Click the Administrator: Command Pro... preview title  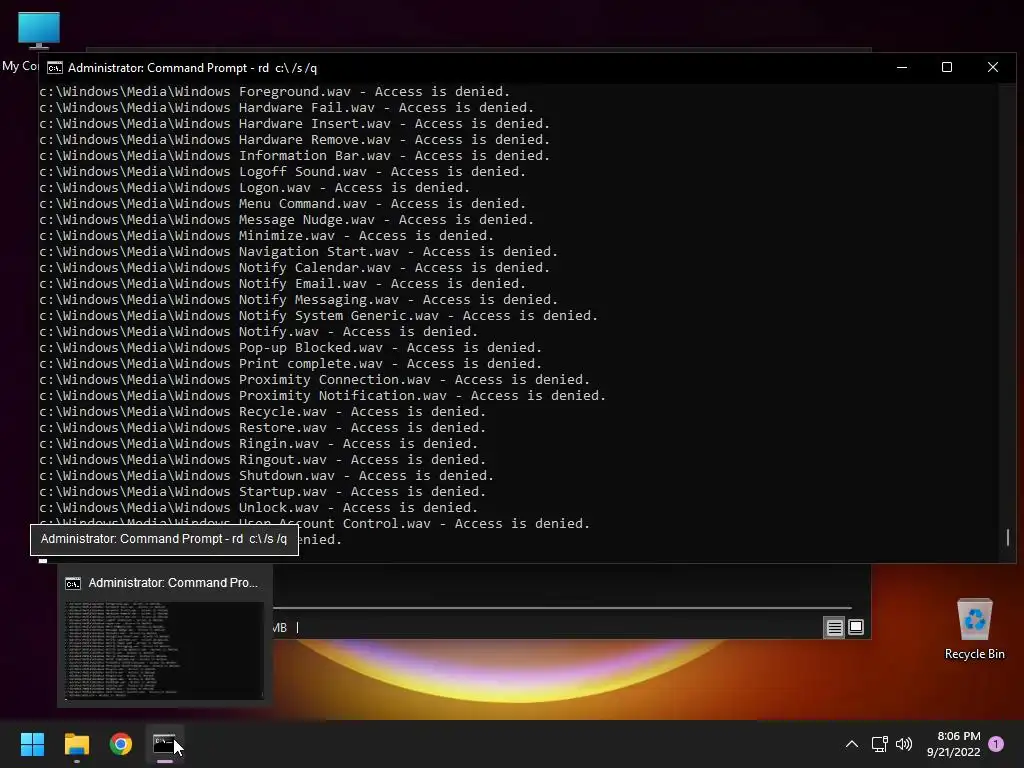click(173, 583)
